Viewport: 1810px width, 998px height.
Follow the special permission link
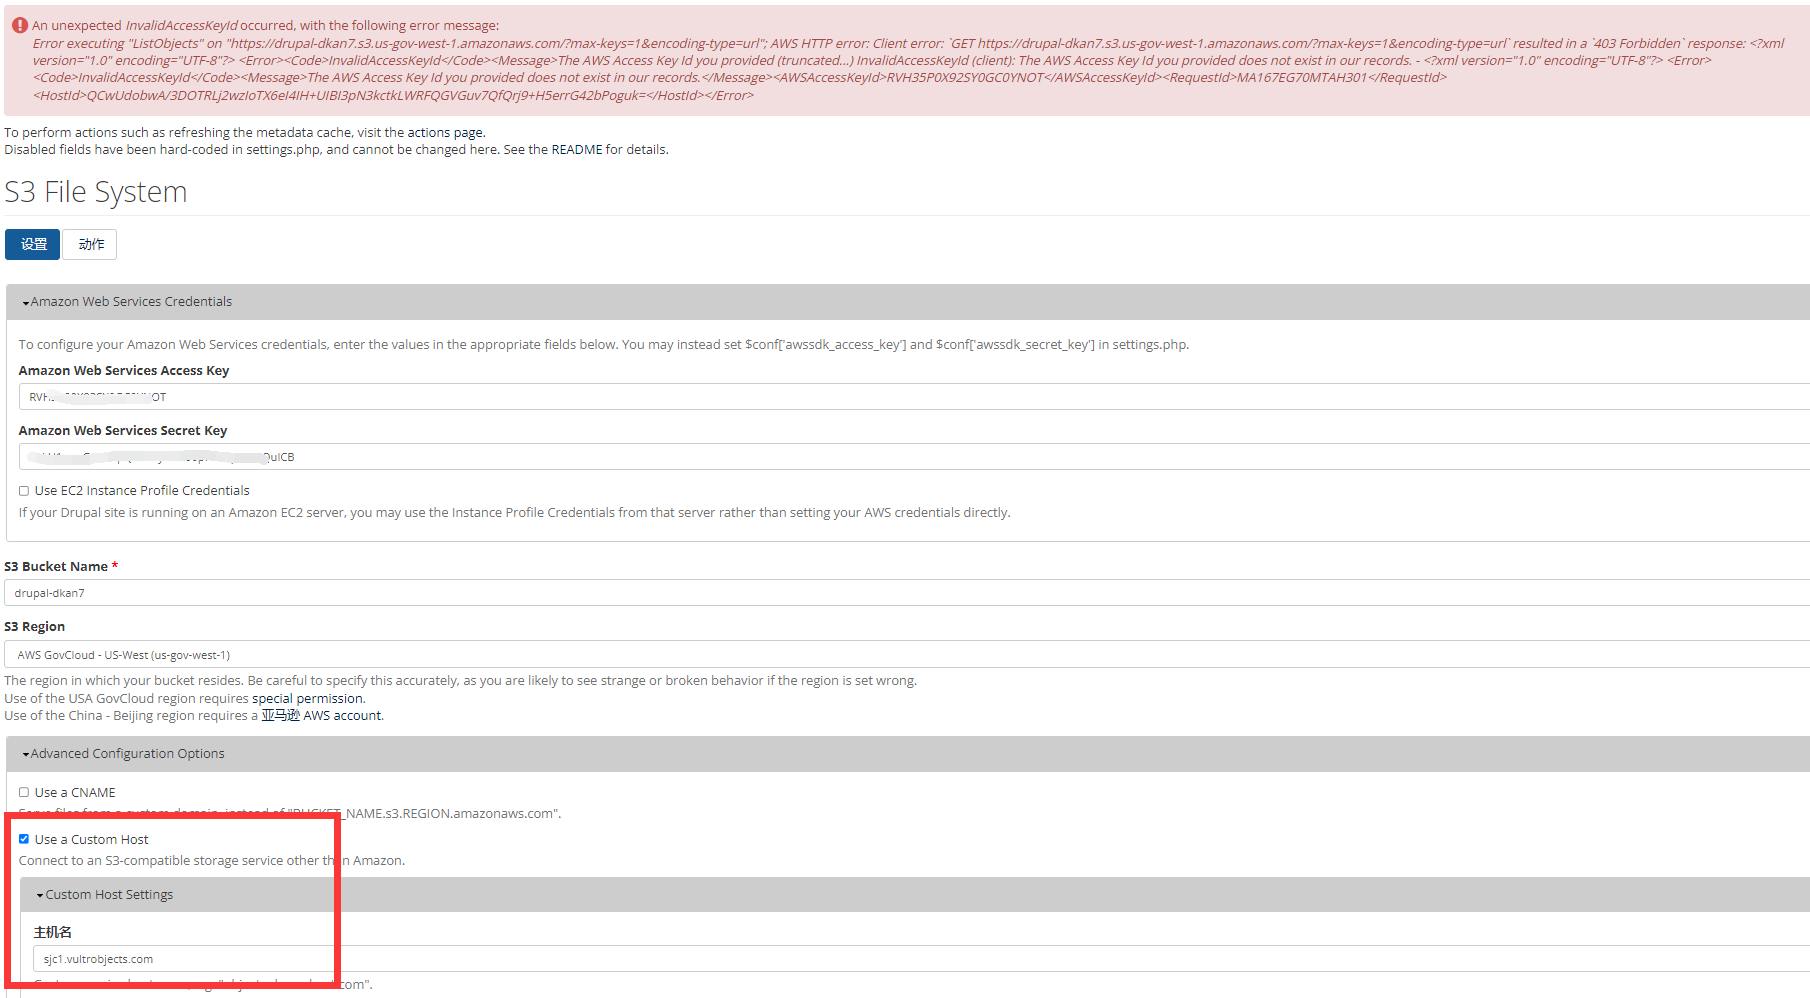click(x=306, y=698)
